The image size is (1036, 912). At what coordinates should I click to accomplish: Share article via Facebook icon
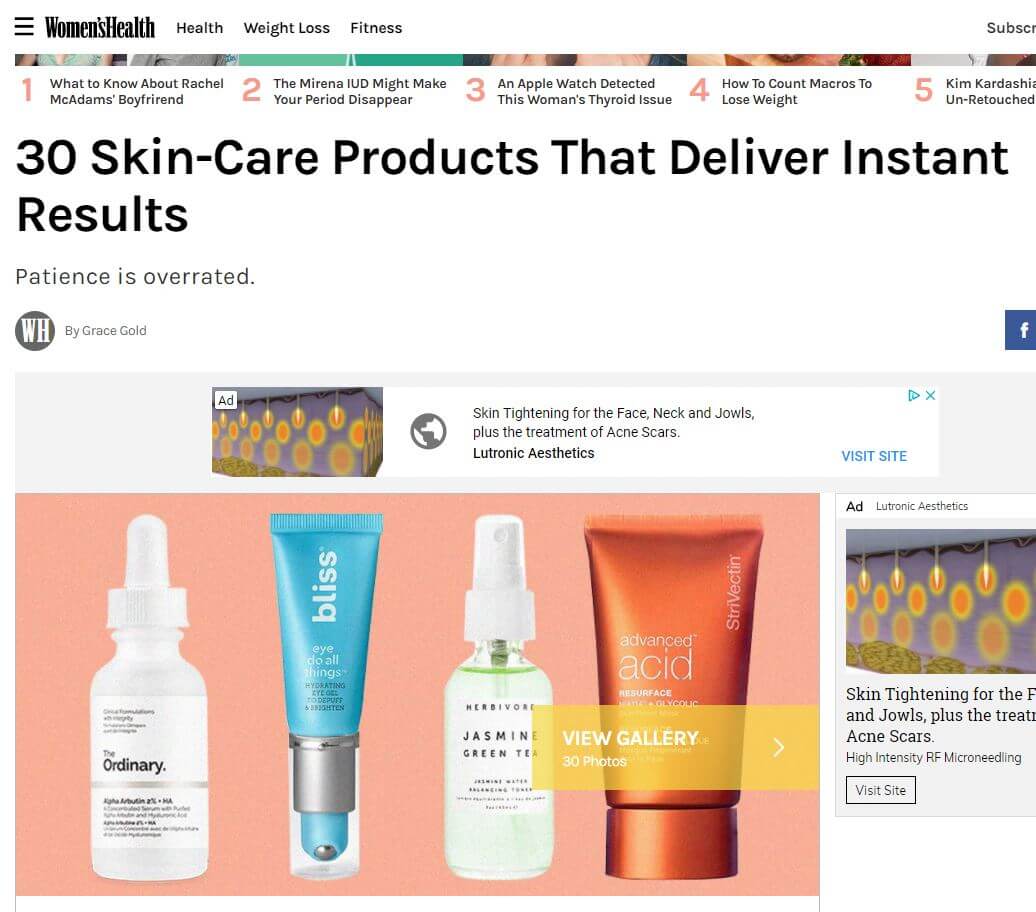click(x=1021, y=330)
